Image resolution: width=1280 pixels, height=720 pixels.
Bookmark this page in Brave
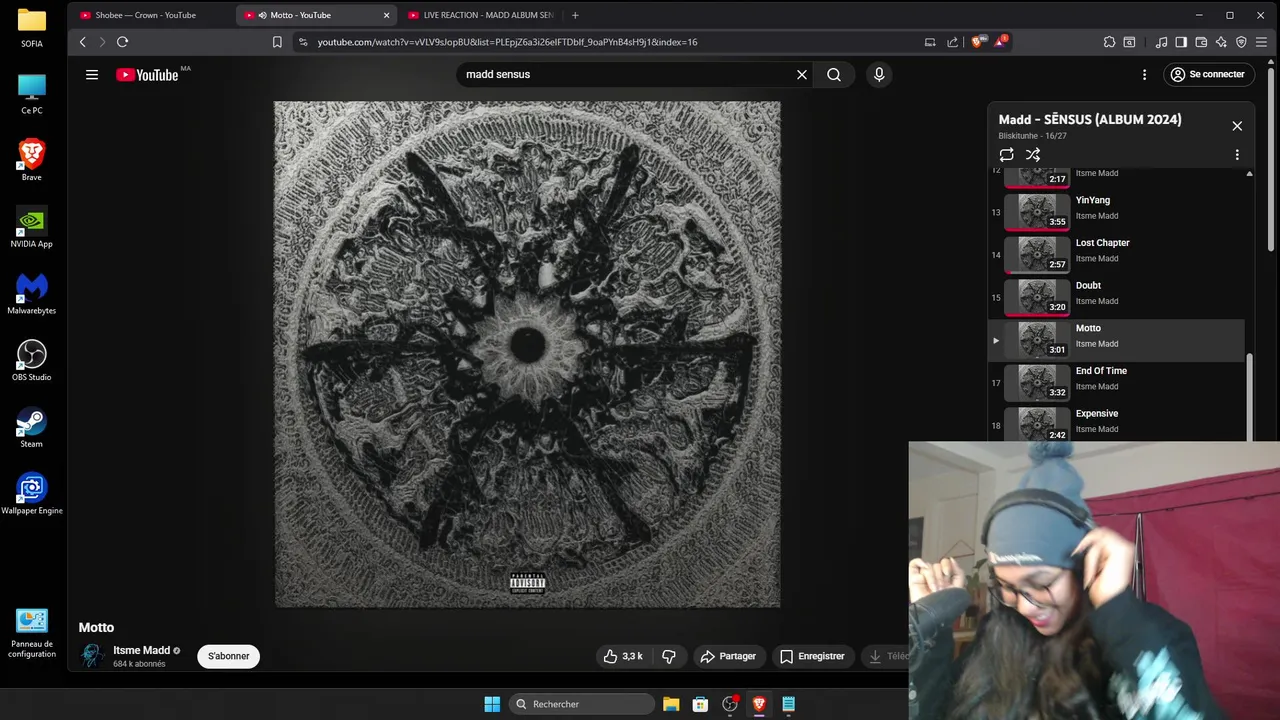277,42
